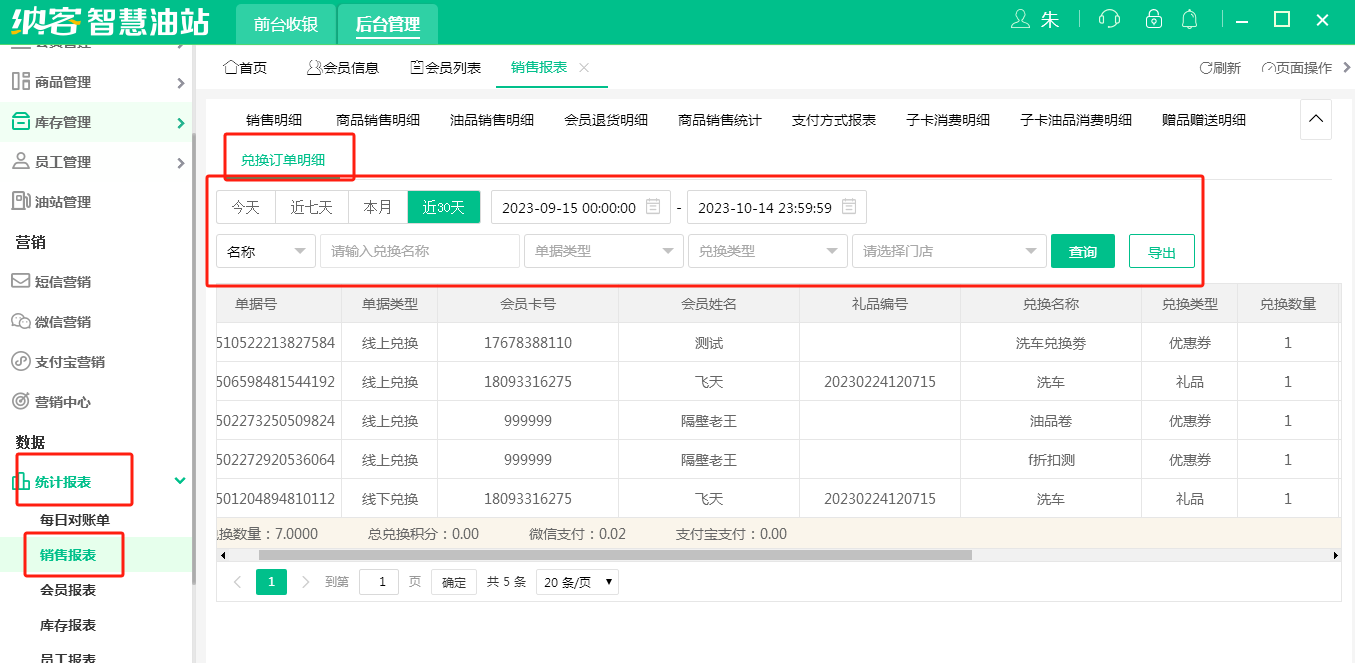Click the 微信营销 WeChat icon

(20, 322)
